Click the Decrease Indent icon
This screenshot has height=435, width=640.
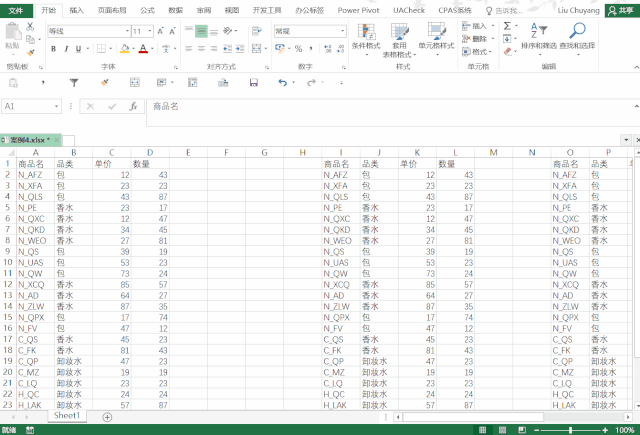[227, 49]
